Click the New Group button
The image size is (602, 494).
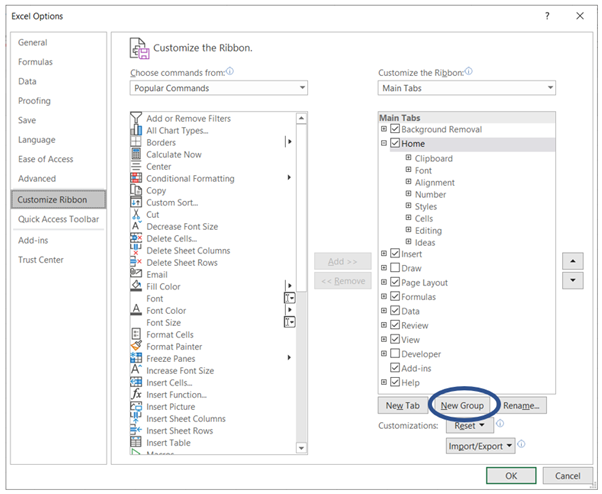point(462,405)
